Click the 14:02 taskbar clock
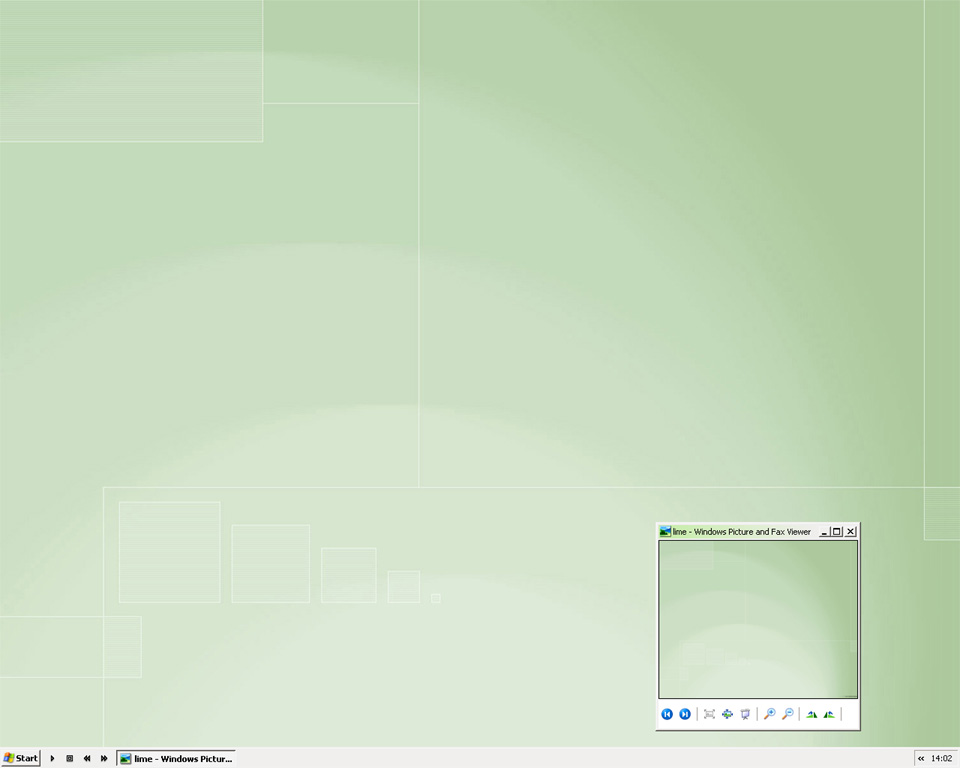Screen dimensions: 960x768 tap(942, 758)
